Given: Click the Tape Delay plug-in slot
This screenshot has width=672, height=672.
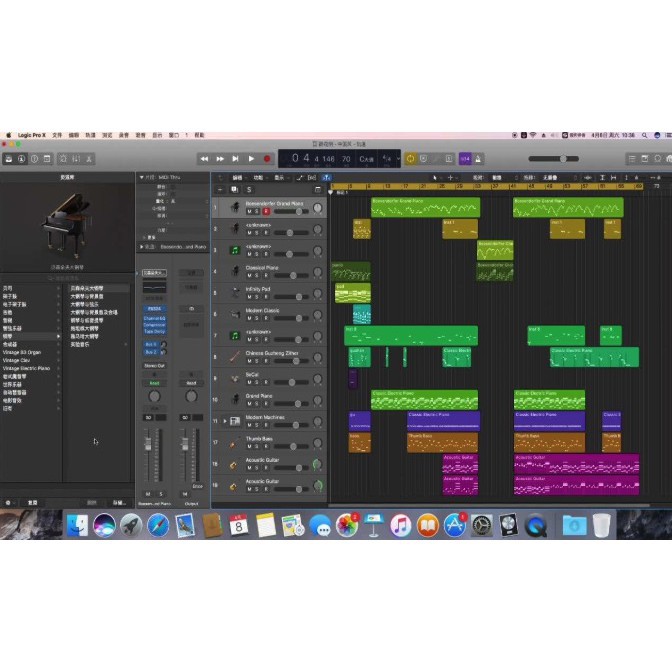Looking at the screenshot, I should click(154, 331).
